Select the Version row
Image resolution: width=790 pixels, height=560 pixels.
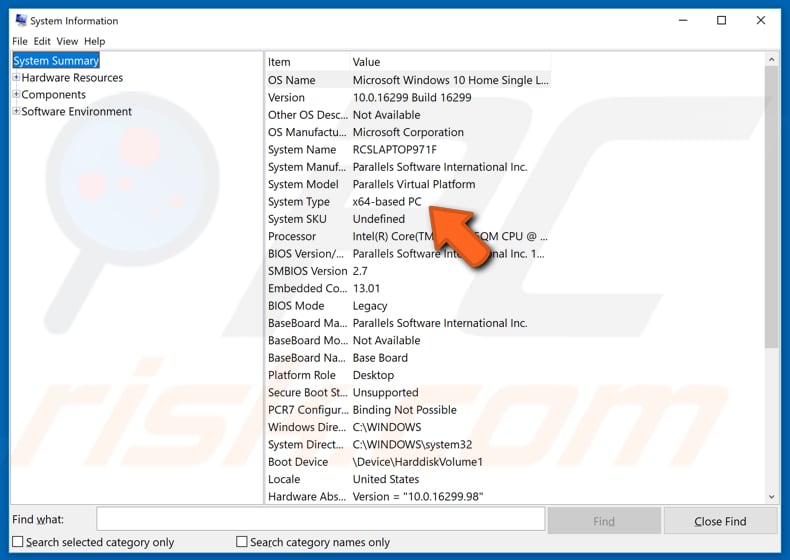408,97
